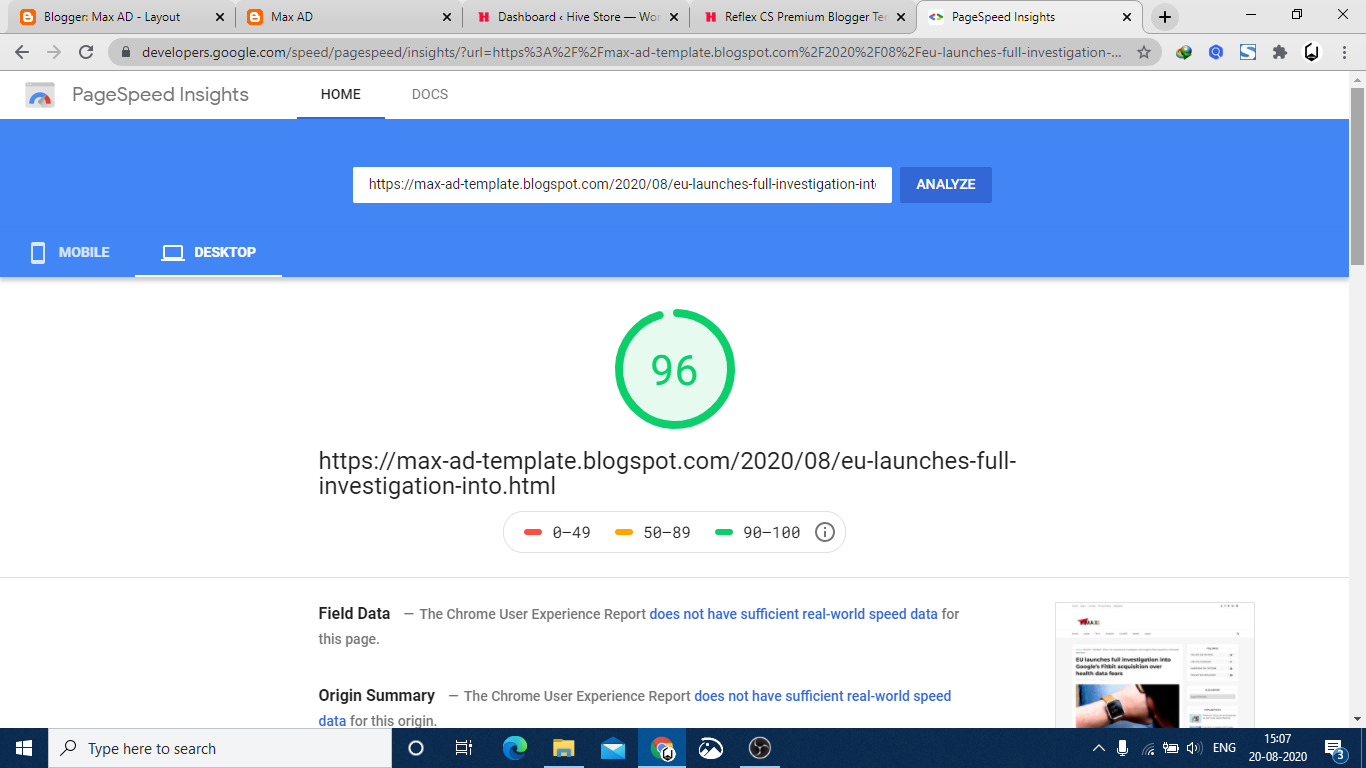This screenshot has height=768, width=1366.
Task: Open the Windows notification center icon
Action: coord(1333,748)
